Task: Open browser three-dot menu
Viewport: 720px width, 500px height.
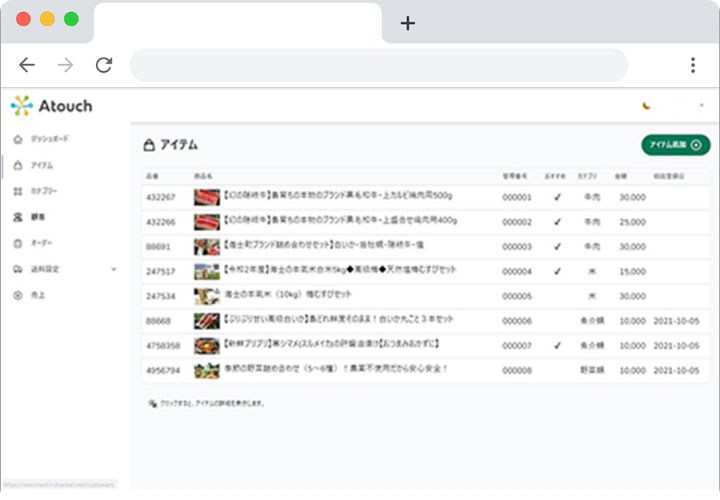Action: 692,65
